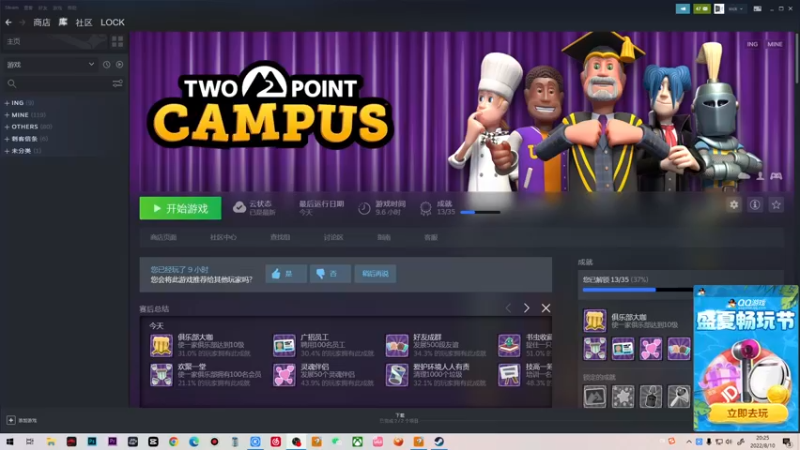Switch to Big Picture mode icon

click(758, 9)
